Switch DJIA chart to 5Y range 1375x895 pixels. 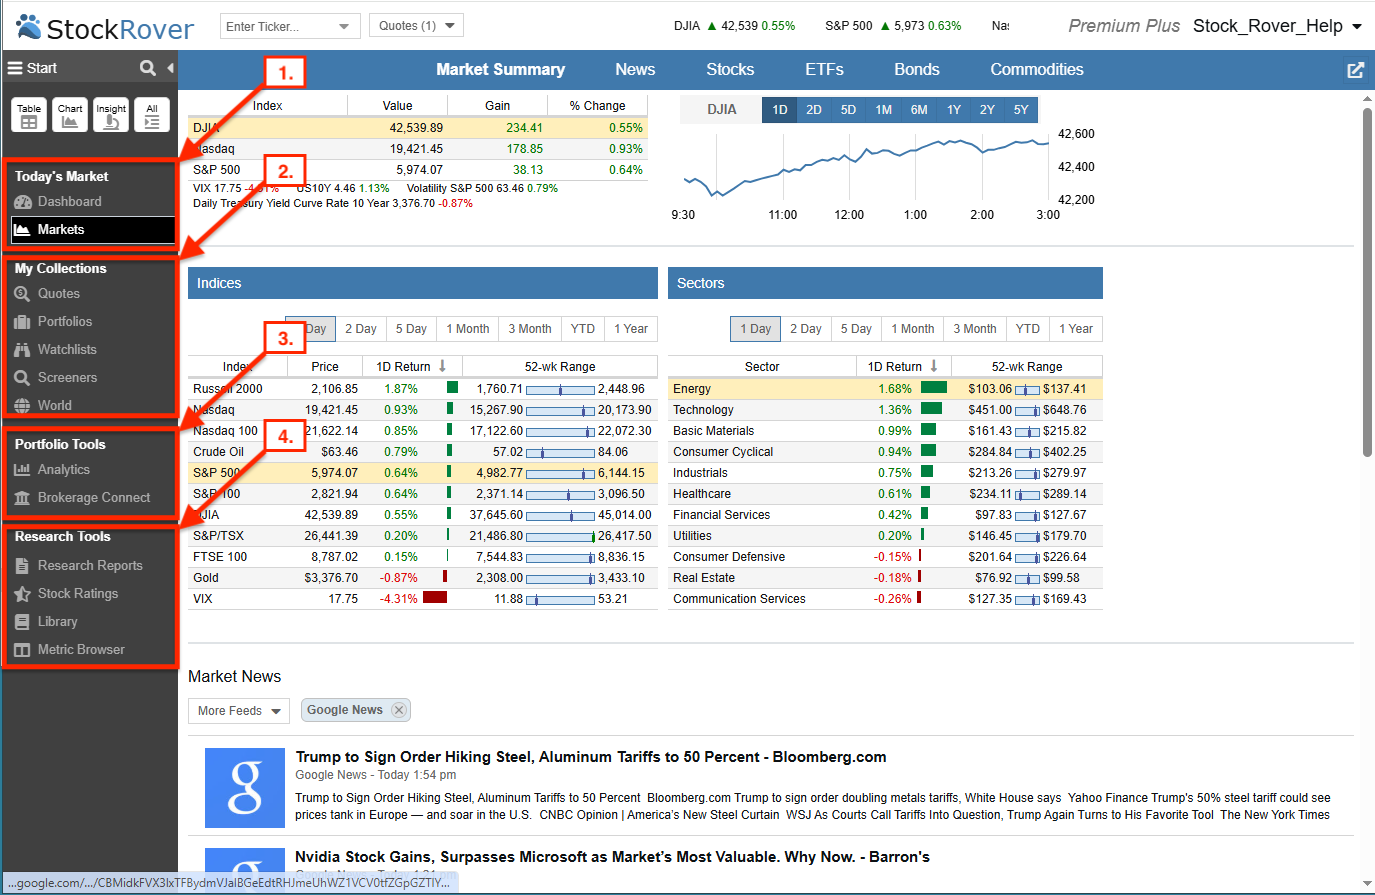1021,110
